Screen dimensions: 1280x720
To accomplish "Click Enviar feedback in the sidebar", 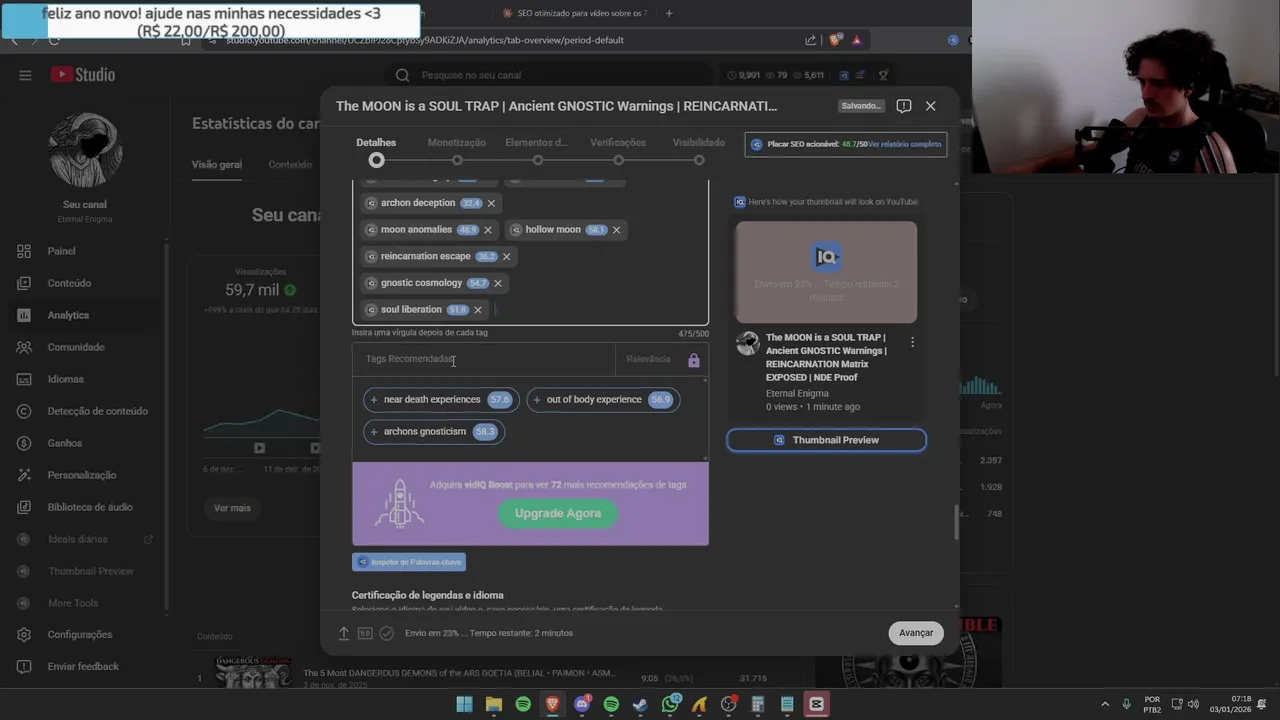I will 82,666.
